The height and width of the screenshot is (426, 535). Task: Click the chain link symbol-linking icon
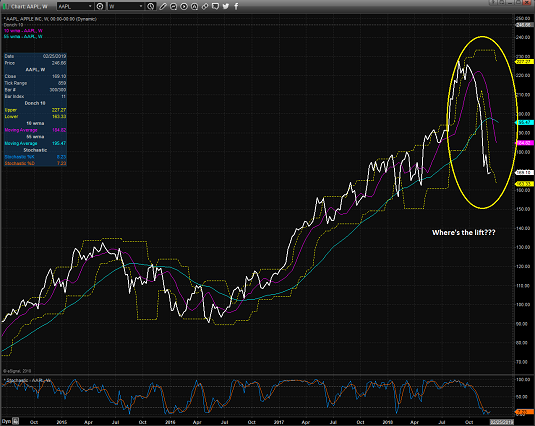coord(205,6)
